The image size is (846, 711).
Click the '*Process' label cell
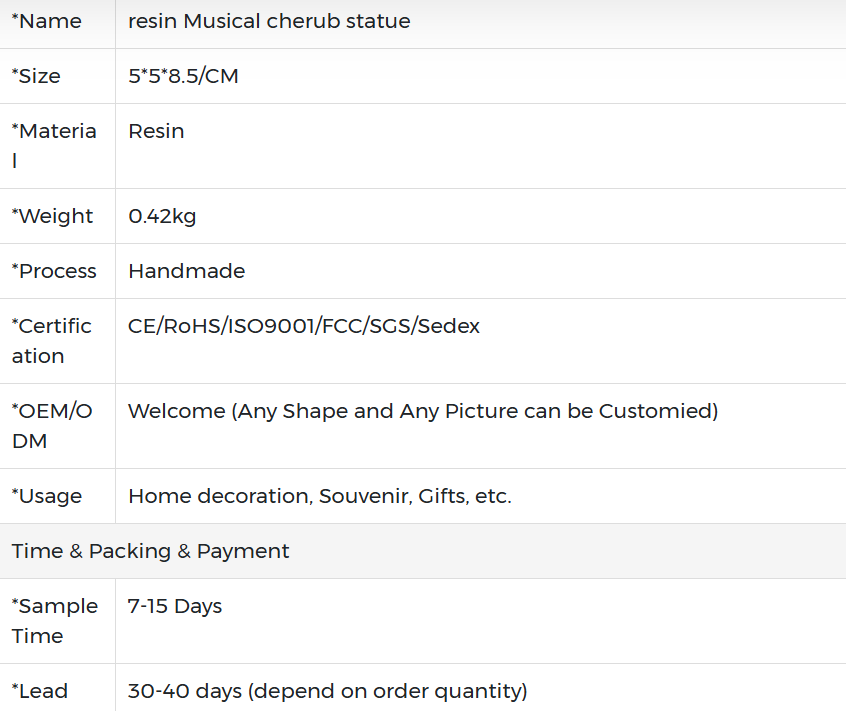(x=54, y=271)
